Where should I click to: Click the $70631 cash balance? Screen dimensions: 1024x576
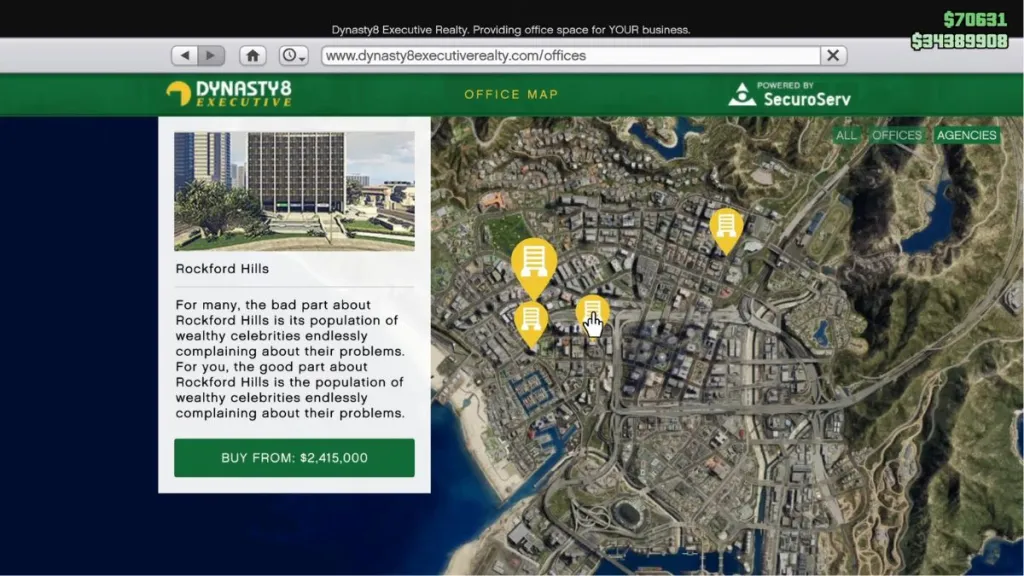975,20
